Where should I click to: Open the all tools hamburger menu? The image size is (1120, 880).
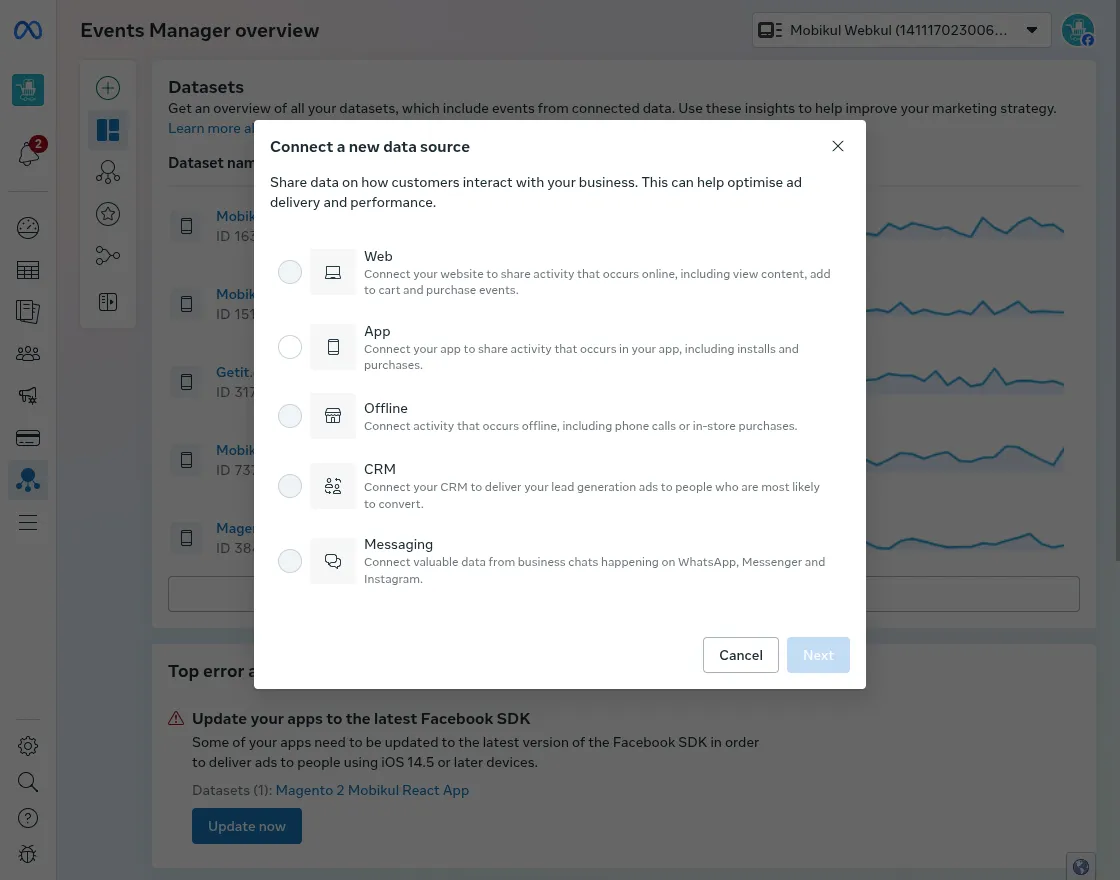pos(28,522)
